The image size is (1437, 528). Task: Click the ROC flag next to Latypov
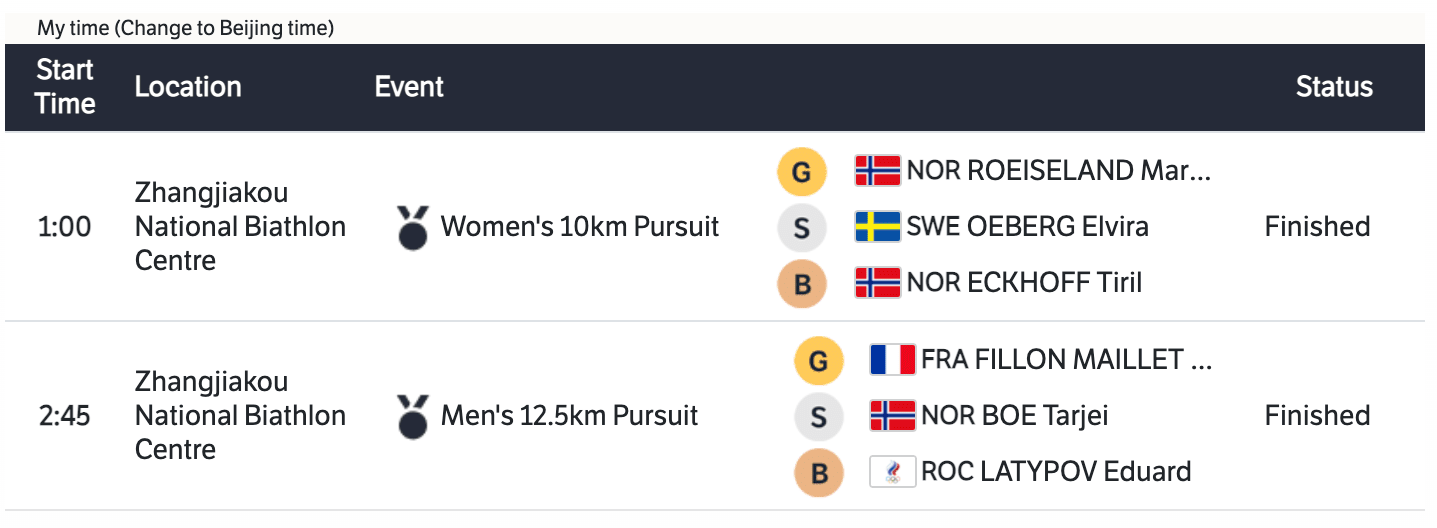click(x=892, y=471)
